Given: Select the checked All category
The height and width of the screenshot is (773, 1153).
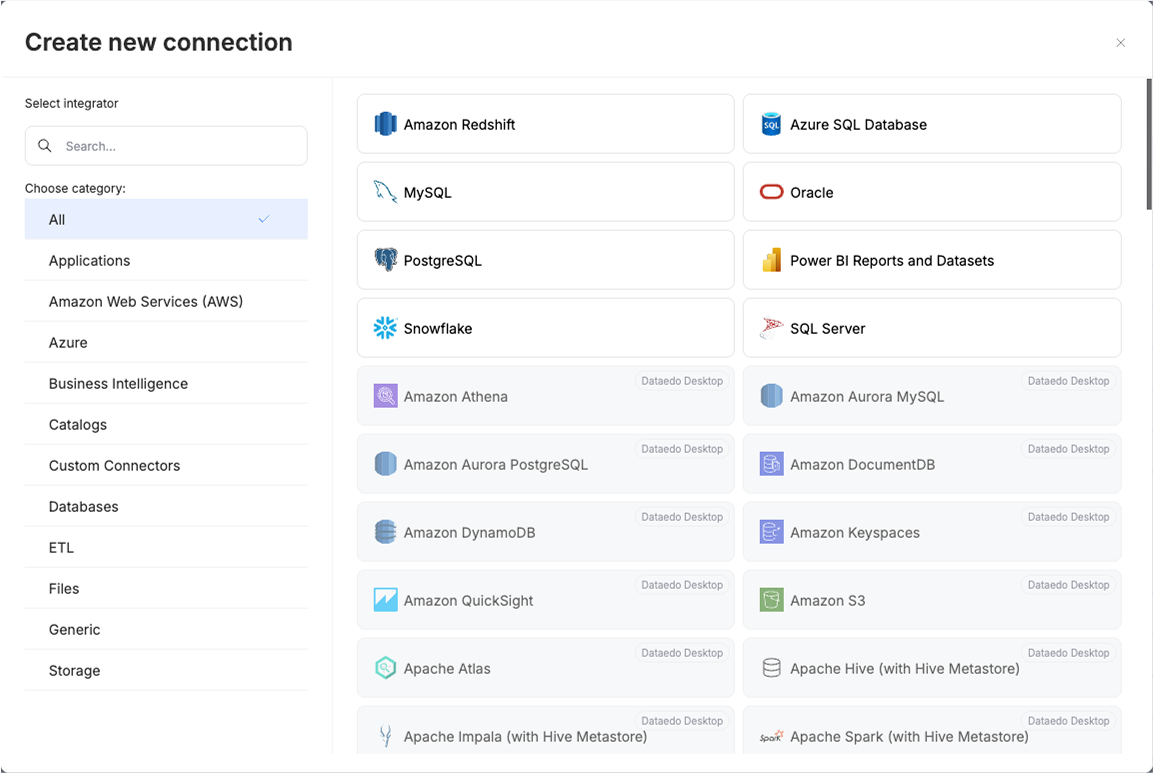Looking at the screenshot, I should pos(166,220).
